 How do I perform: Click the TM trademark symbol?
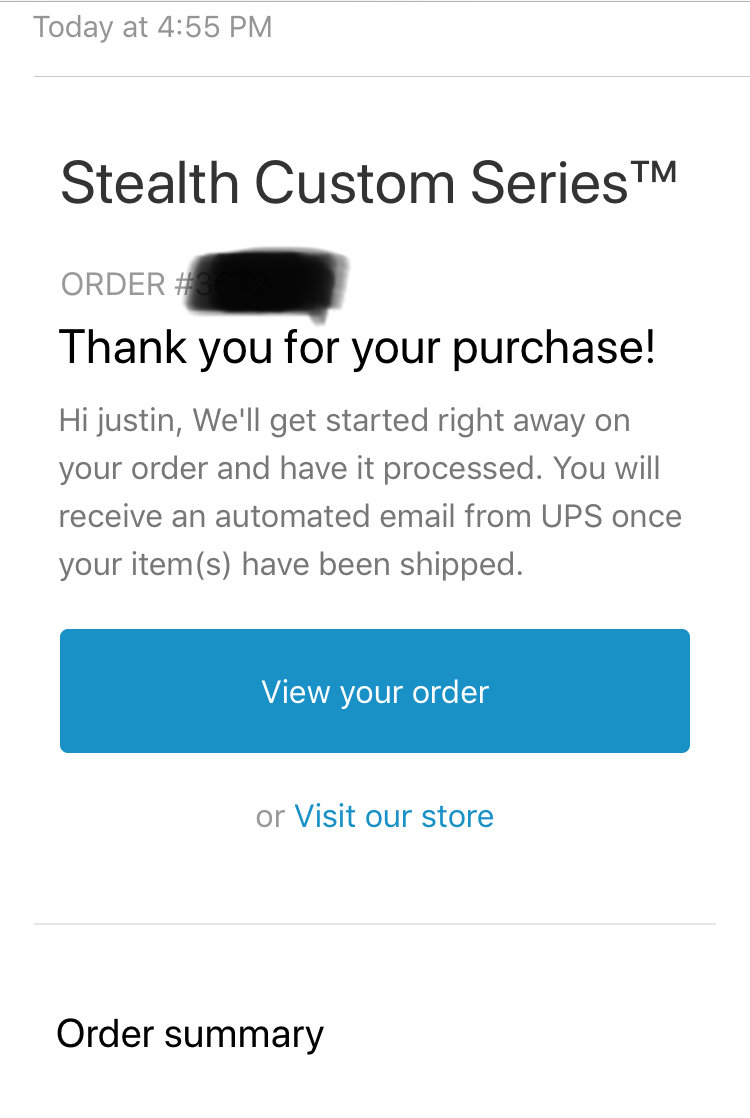pos(652,173)
